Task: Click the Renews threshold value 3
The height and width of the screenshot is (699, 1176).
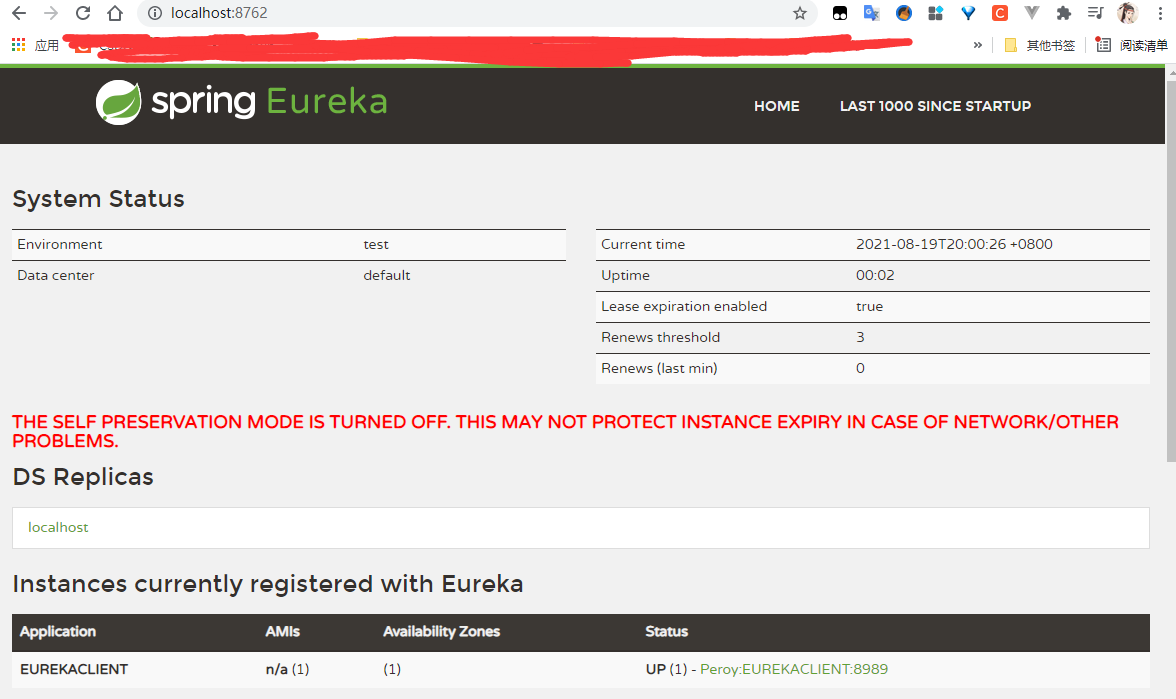Action: click(x=860, y=338)
